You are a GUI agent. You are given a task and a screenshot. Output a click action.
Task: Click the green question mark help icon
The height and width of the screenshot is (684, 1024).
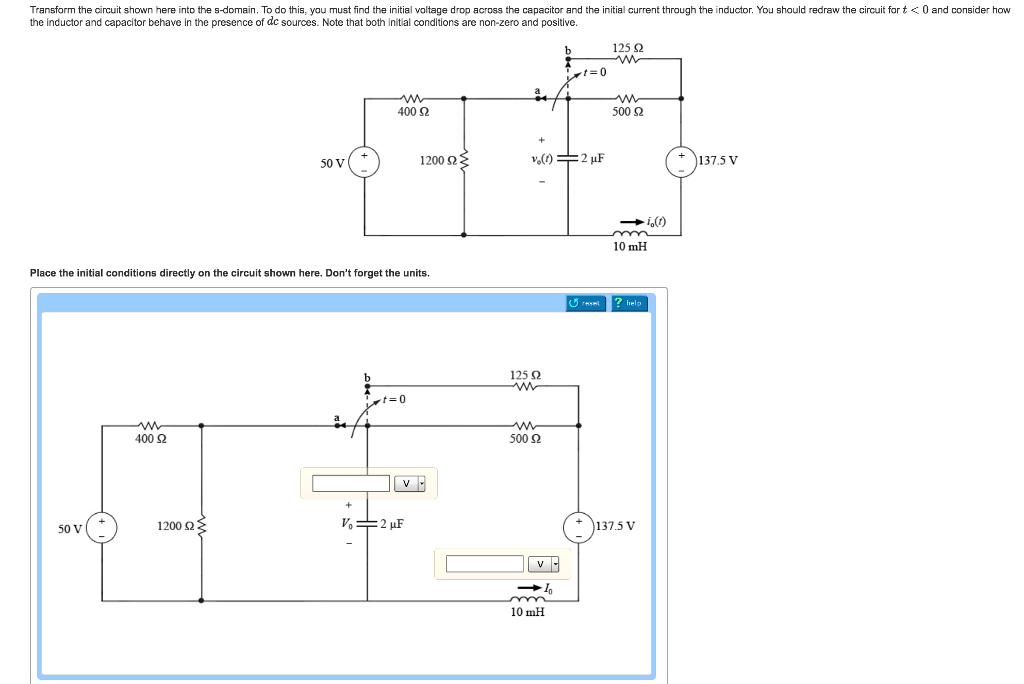(619, 303)
